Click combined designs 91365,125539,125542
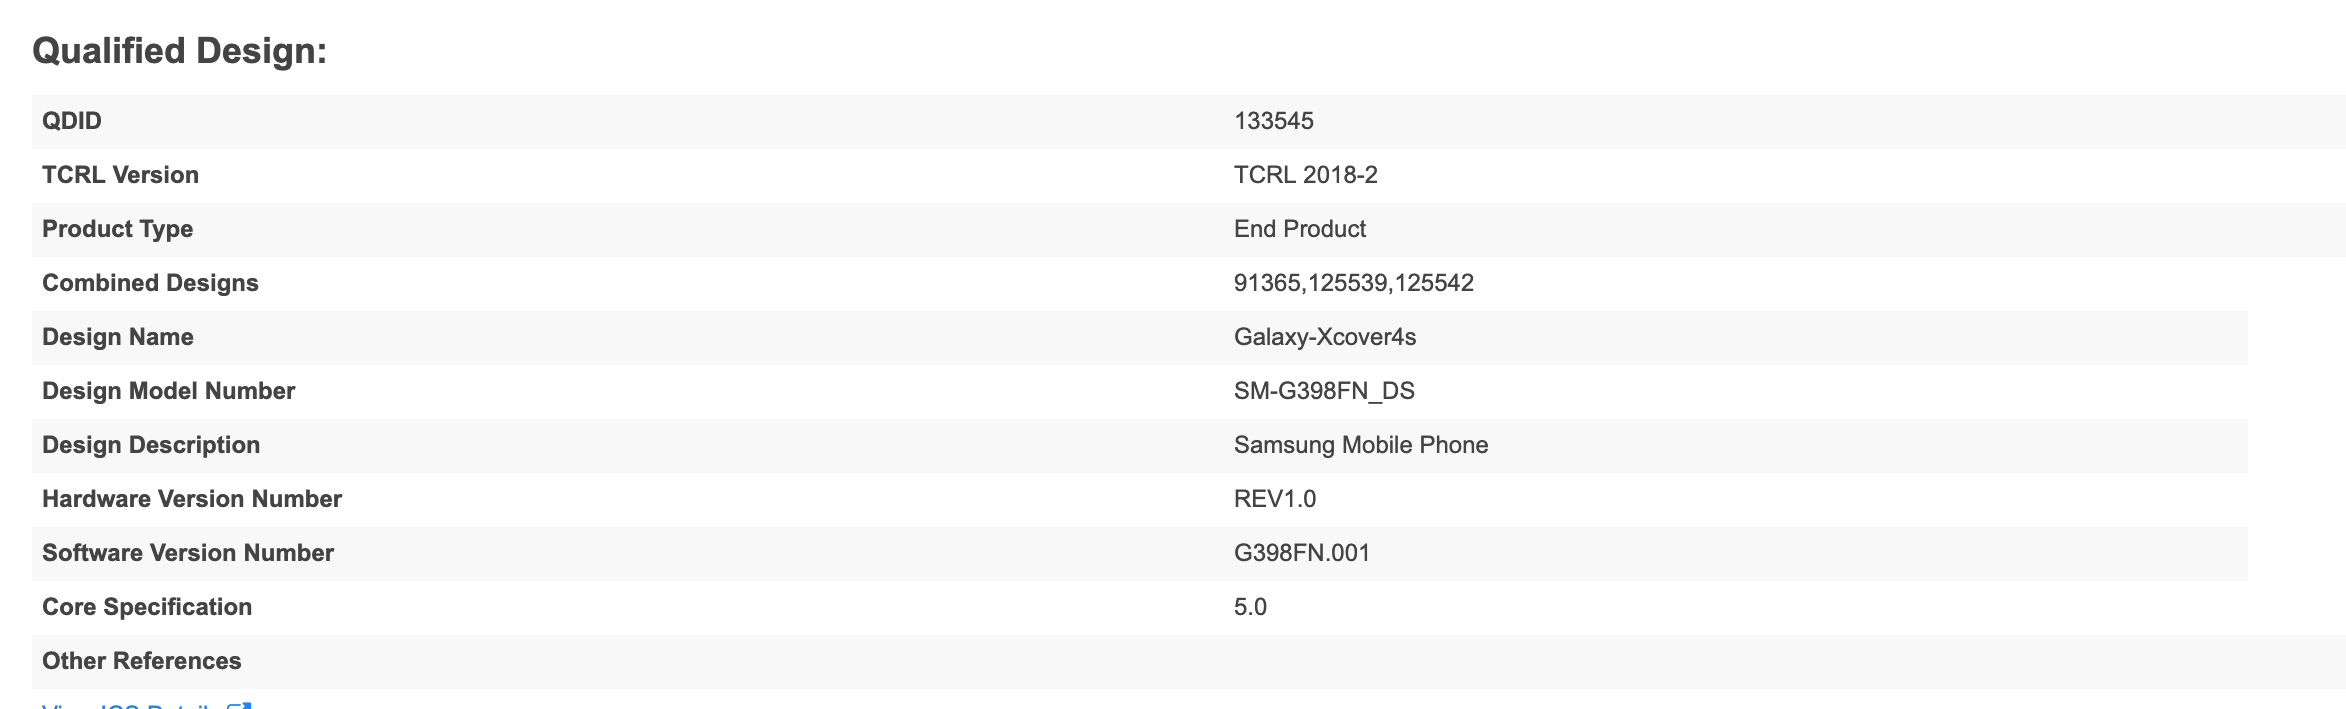The width and height of the screenshot is (2346, 709). (x=1353, y=283)
